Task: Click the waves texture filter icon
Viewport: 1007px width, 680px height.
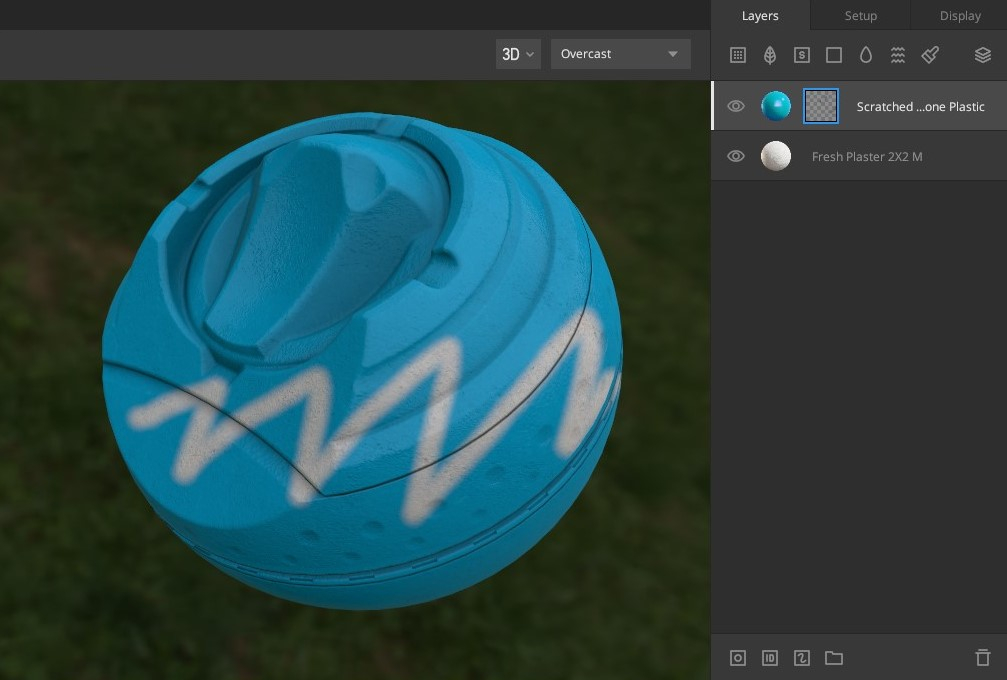Action: pyautogui.click(x=897, y=55)
